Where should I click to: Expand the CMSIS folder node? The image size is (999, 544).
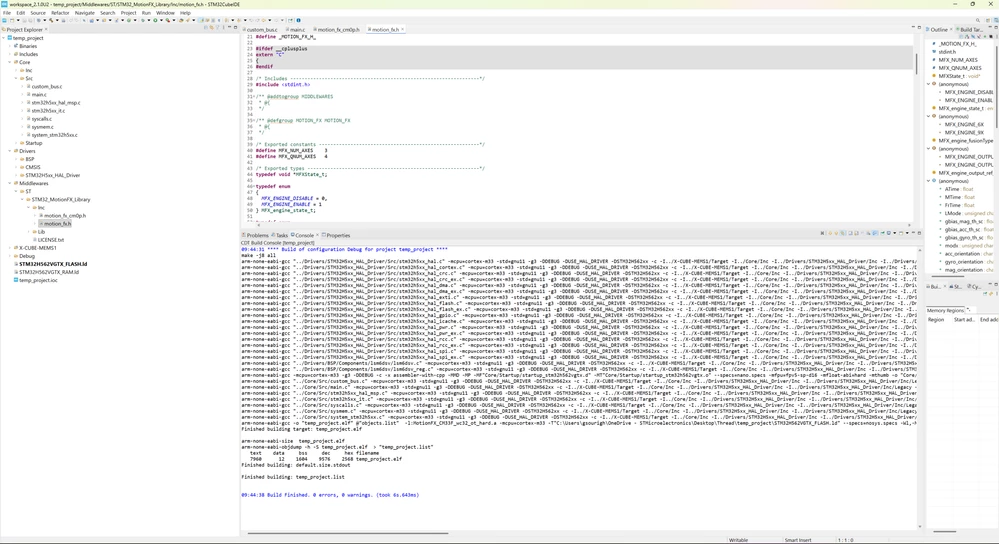pos(16,167)
